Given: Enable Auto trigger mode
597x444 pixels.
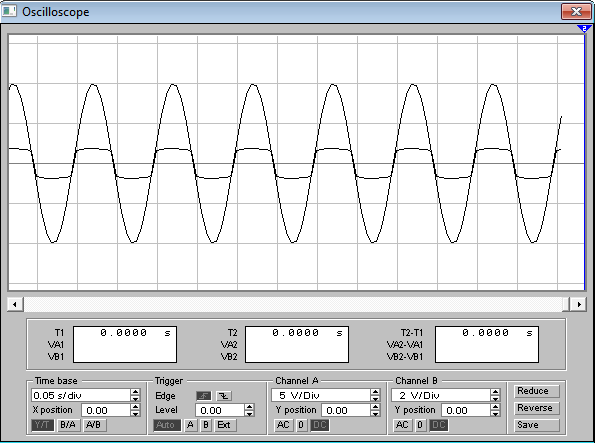Looking at the screenshot, I should 166,425.
